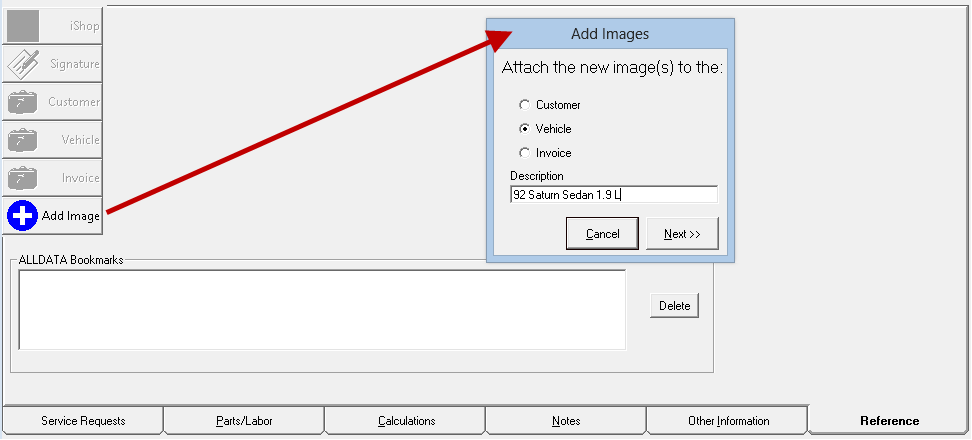
Task: Open the Notes tab
Action: (566, 421)
